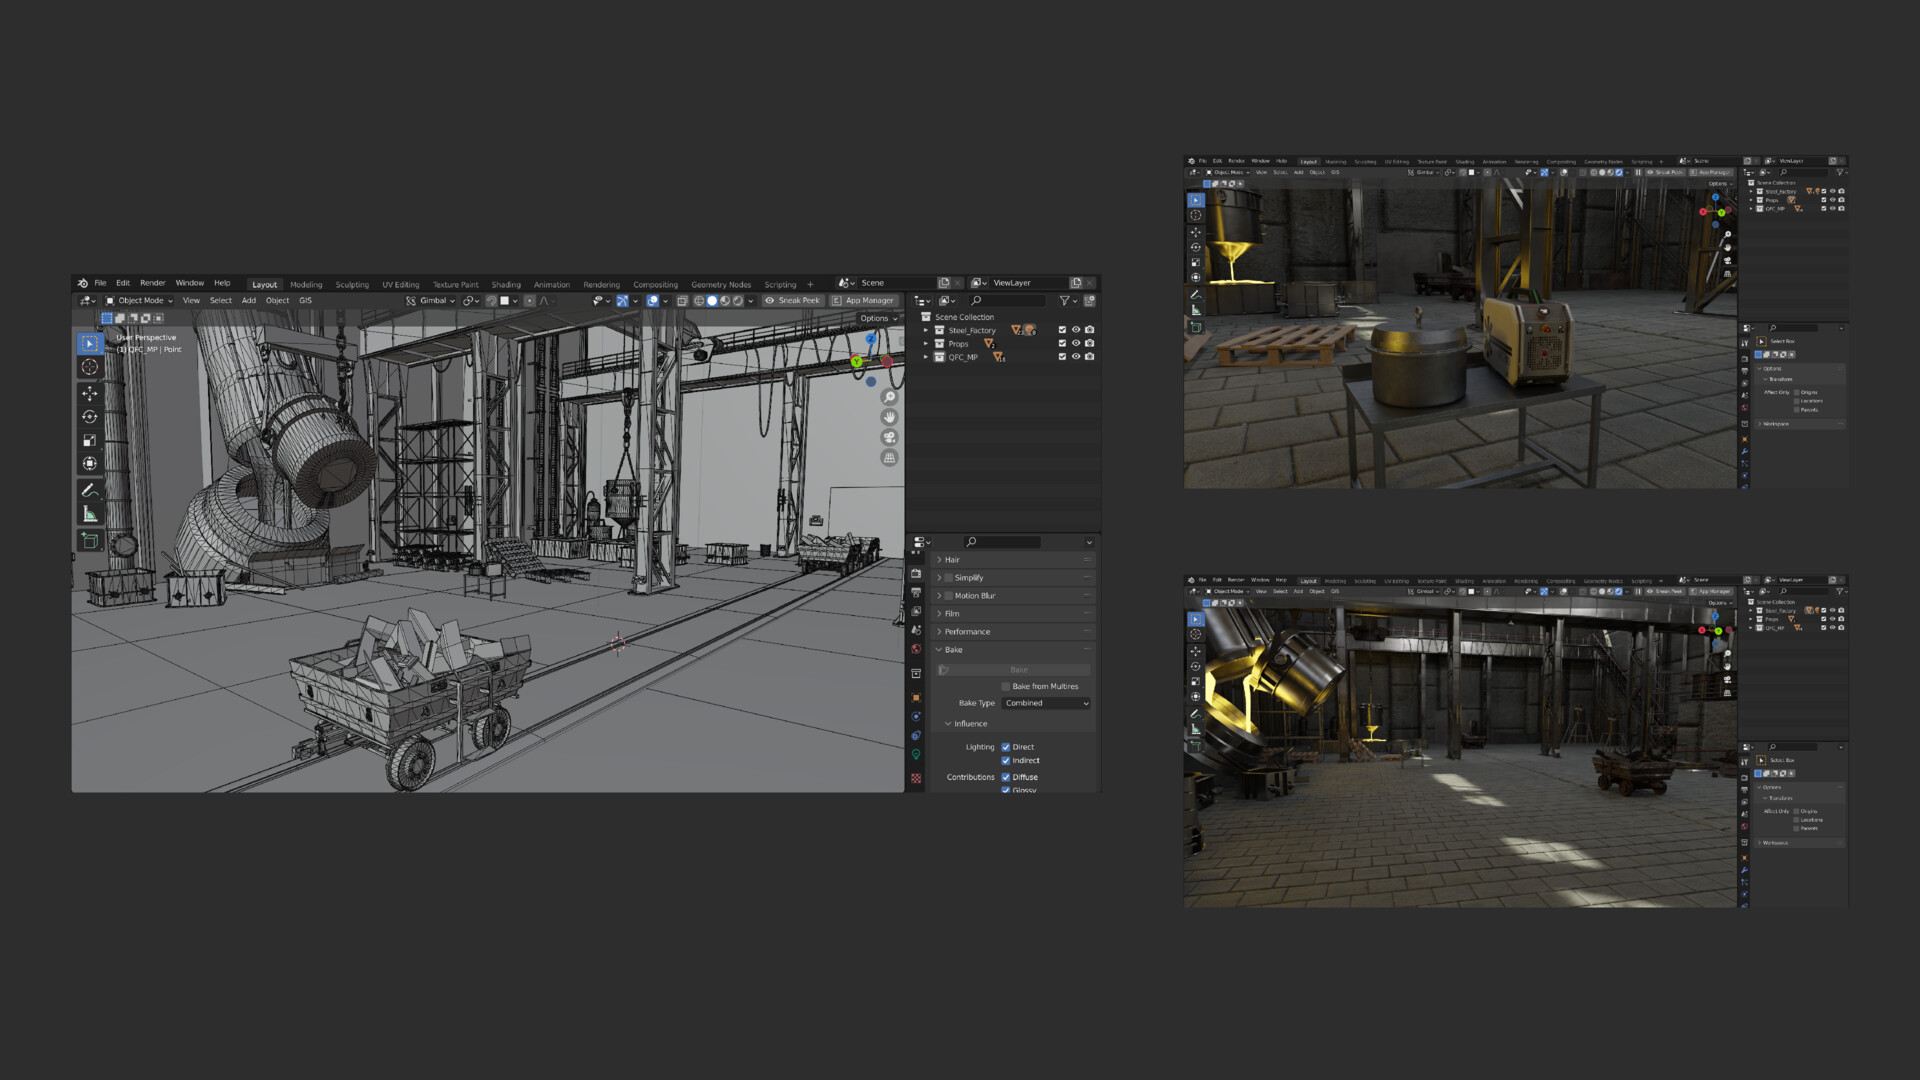The height and width of the screenshot is (1080, 1920).
Task: Switch to wireframe viewport shading
Action: tap(699, 301)
